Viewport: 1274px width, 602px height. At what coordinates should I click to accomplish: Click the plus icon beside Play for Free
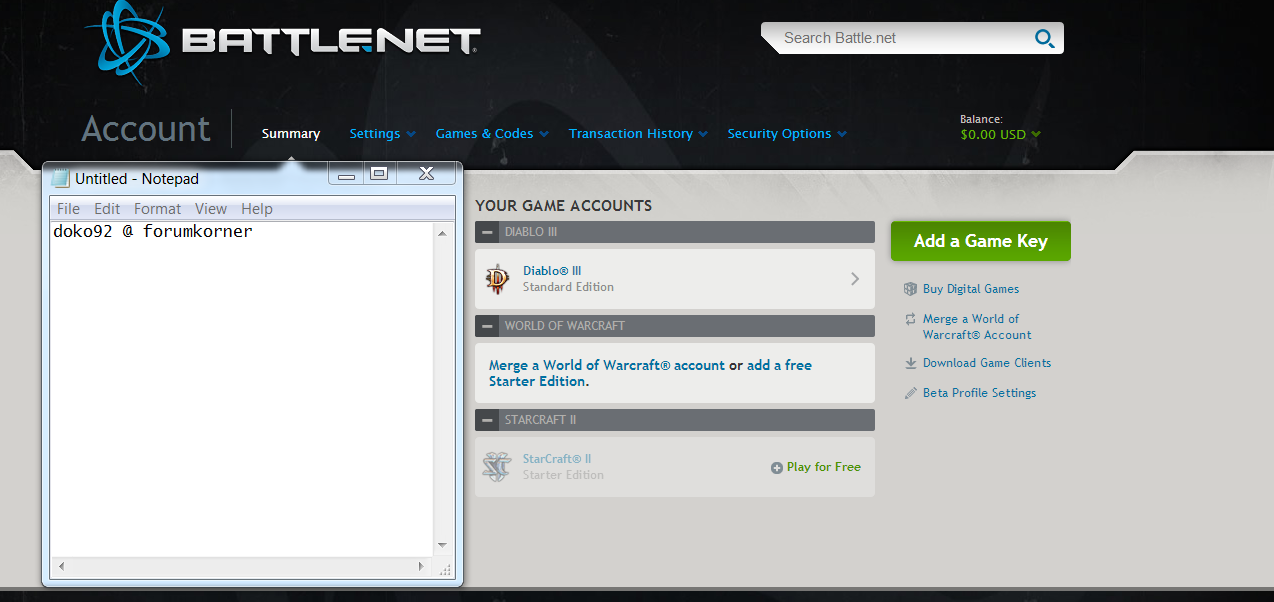(x=777, y=467)
